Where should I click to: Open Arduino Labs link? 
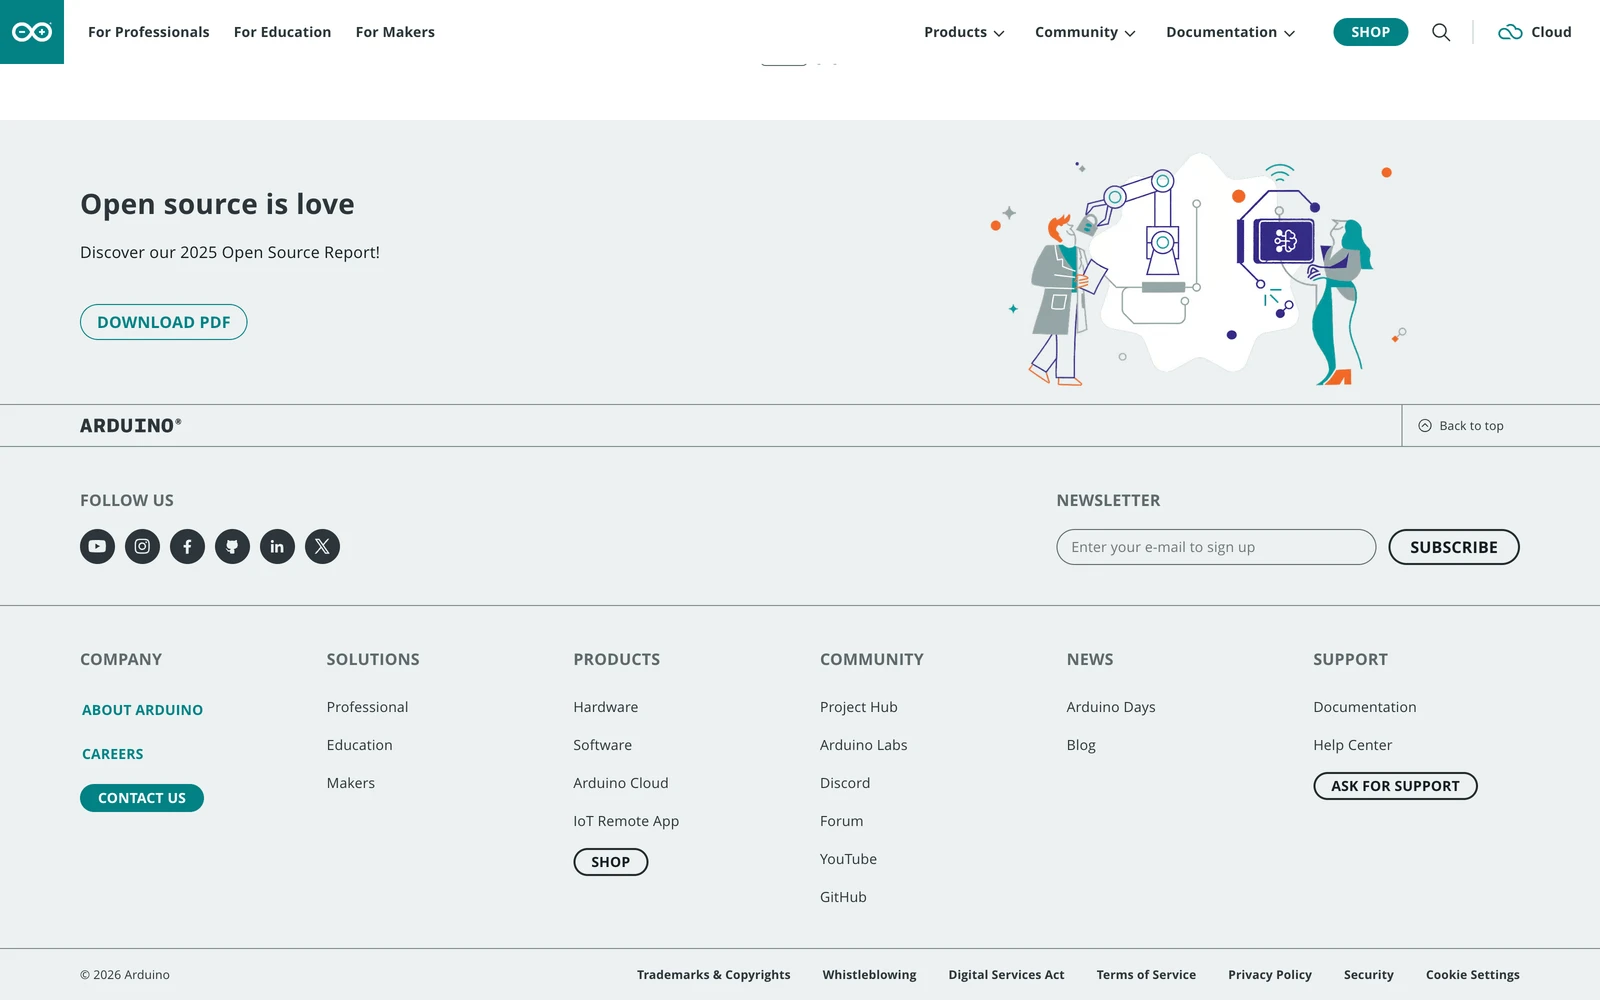tap(864, 745)
